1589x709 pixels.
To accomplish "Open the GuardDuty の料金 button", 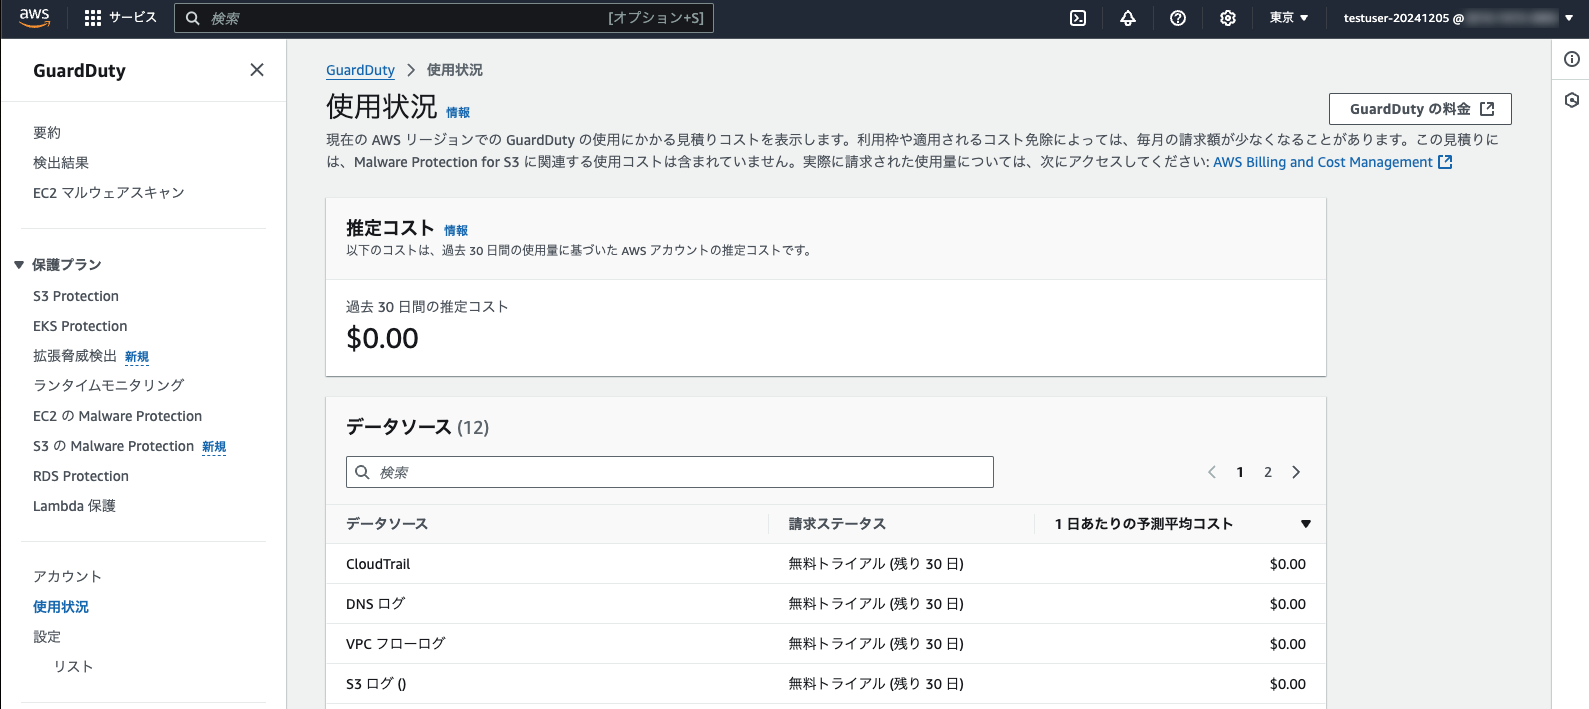I will pyautogui.click(x=1420, y=109).
